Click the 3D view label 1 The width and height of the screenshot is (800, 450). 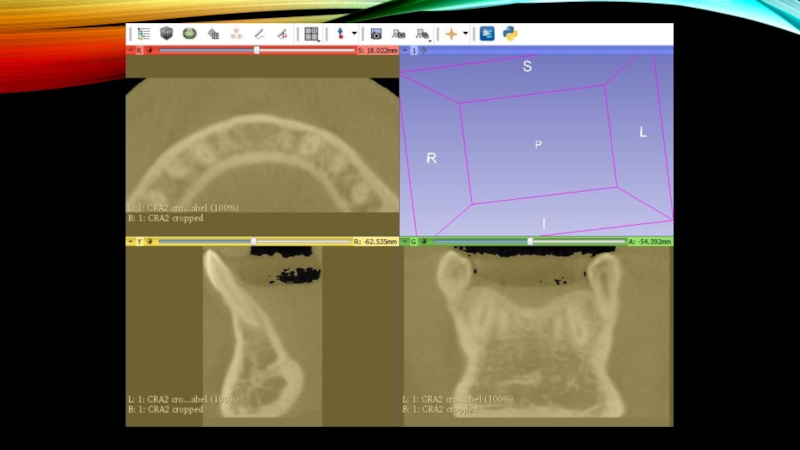414,51
